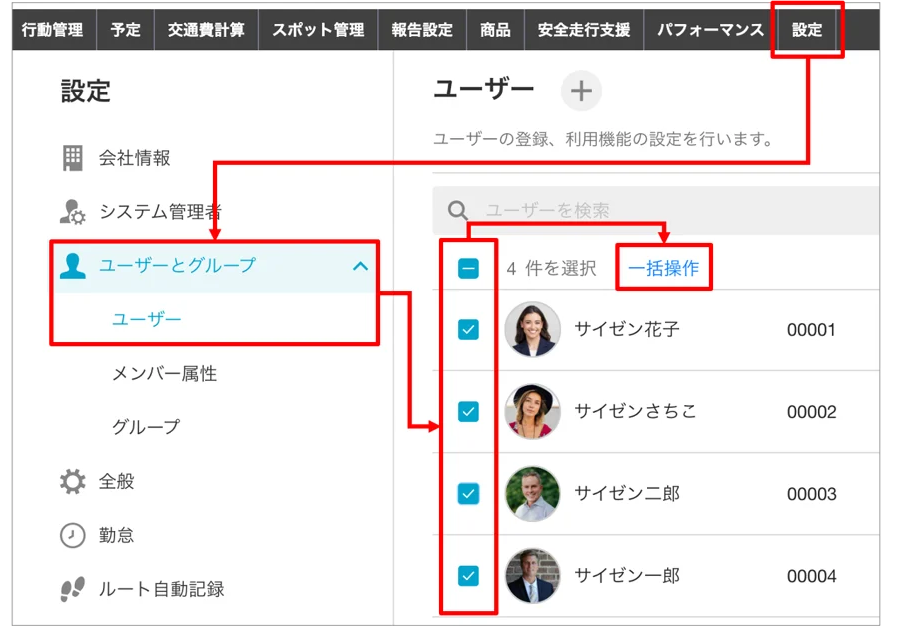Open システム管理者 settings
912x639 pixels.
pyautogui.click(x=160, y=212)
